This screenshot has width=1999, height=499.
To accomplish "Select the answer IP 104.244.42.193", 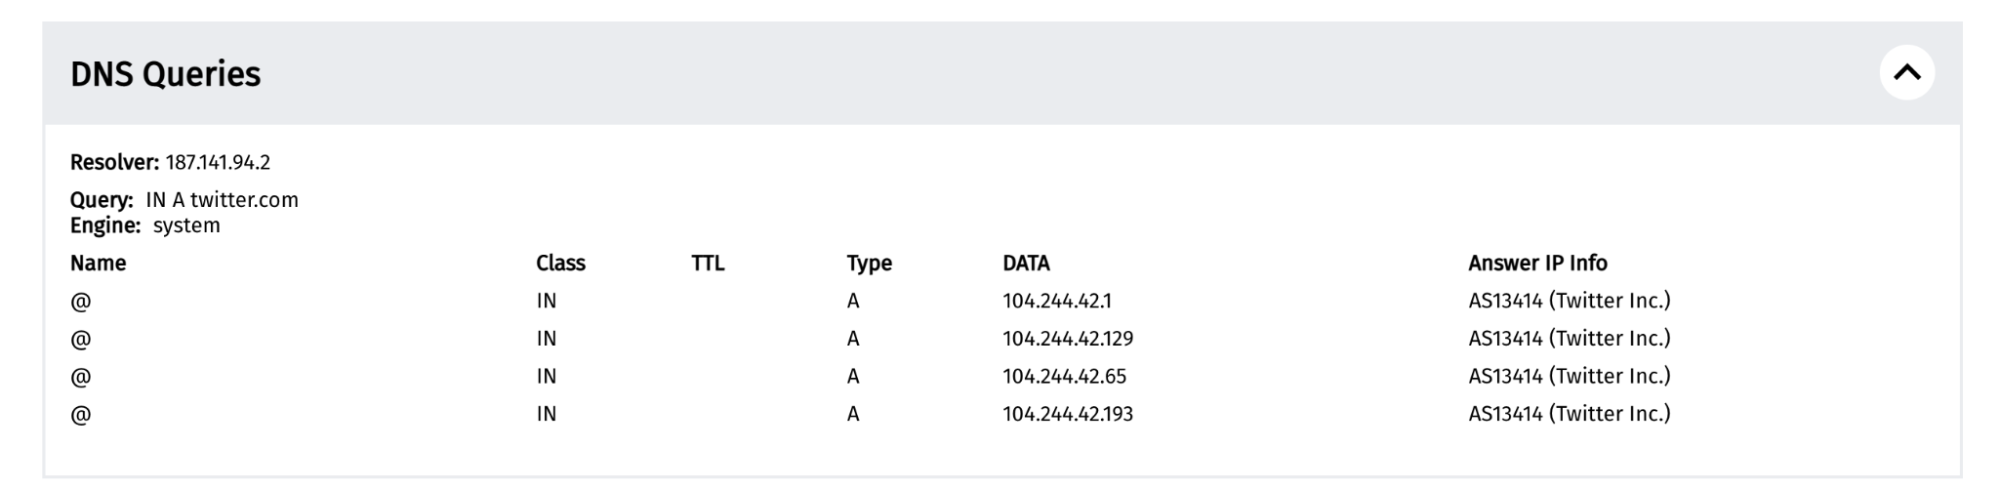I will tap(1068, 414).
